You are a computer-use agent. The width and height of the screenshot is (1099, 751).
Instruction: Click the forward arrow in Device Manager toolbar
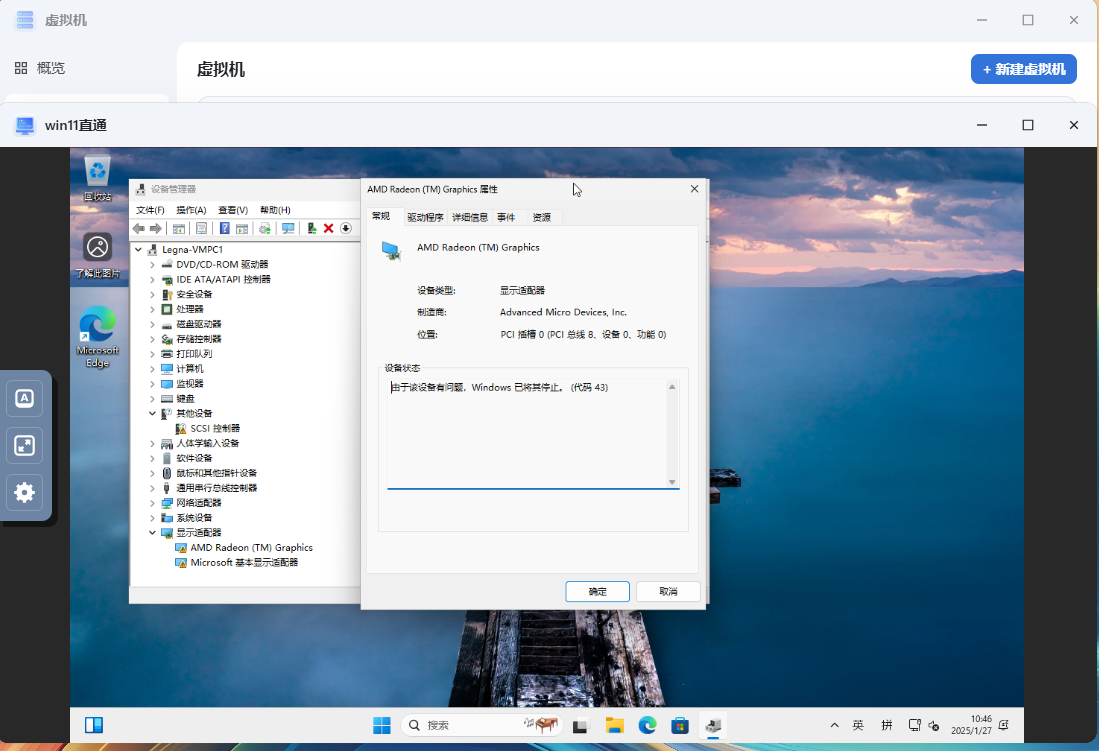156,229
